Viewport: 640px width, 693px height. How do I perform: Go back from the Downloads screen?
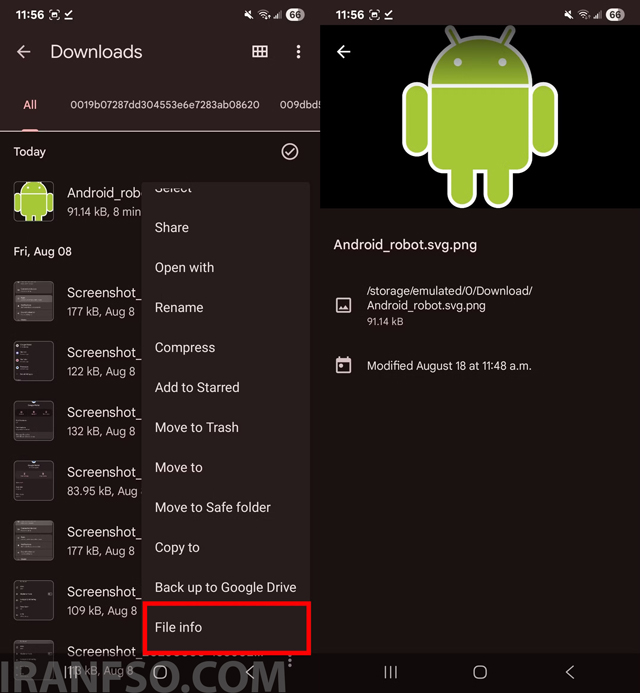pyautogui.click(x=23, y=52)
